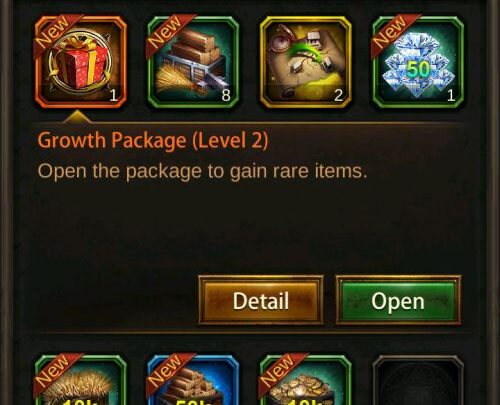Click the New ribbon on the gift box
Image resolution: width=500 pixels, height=405 pixels.
pos(55,33)
